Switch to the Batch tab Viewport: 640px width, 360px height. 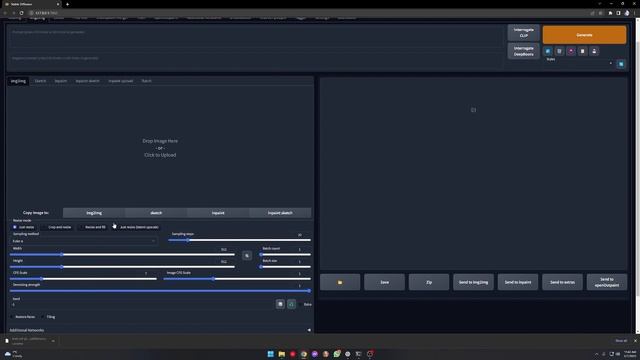146,81
